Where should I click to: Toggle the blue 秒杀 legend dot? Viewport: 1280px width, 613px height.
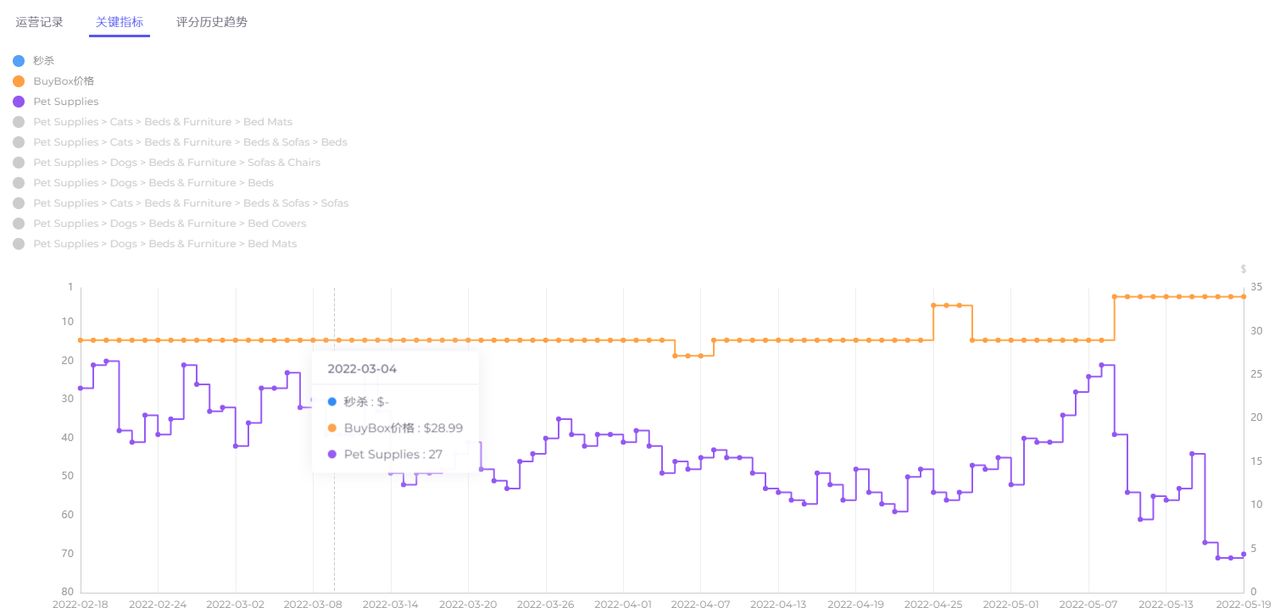19,61
